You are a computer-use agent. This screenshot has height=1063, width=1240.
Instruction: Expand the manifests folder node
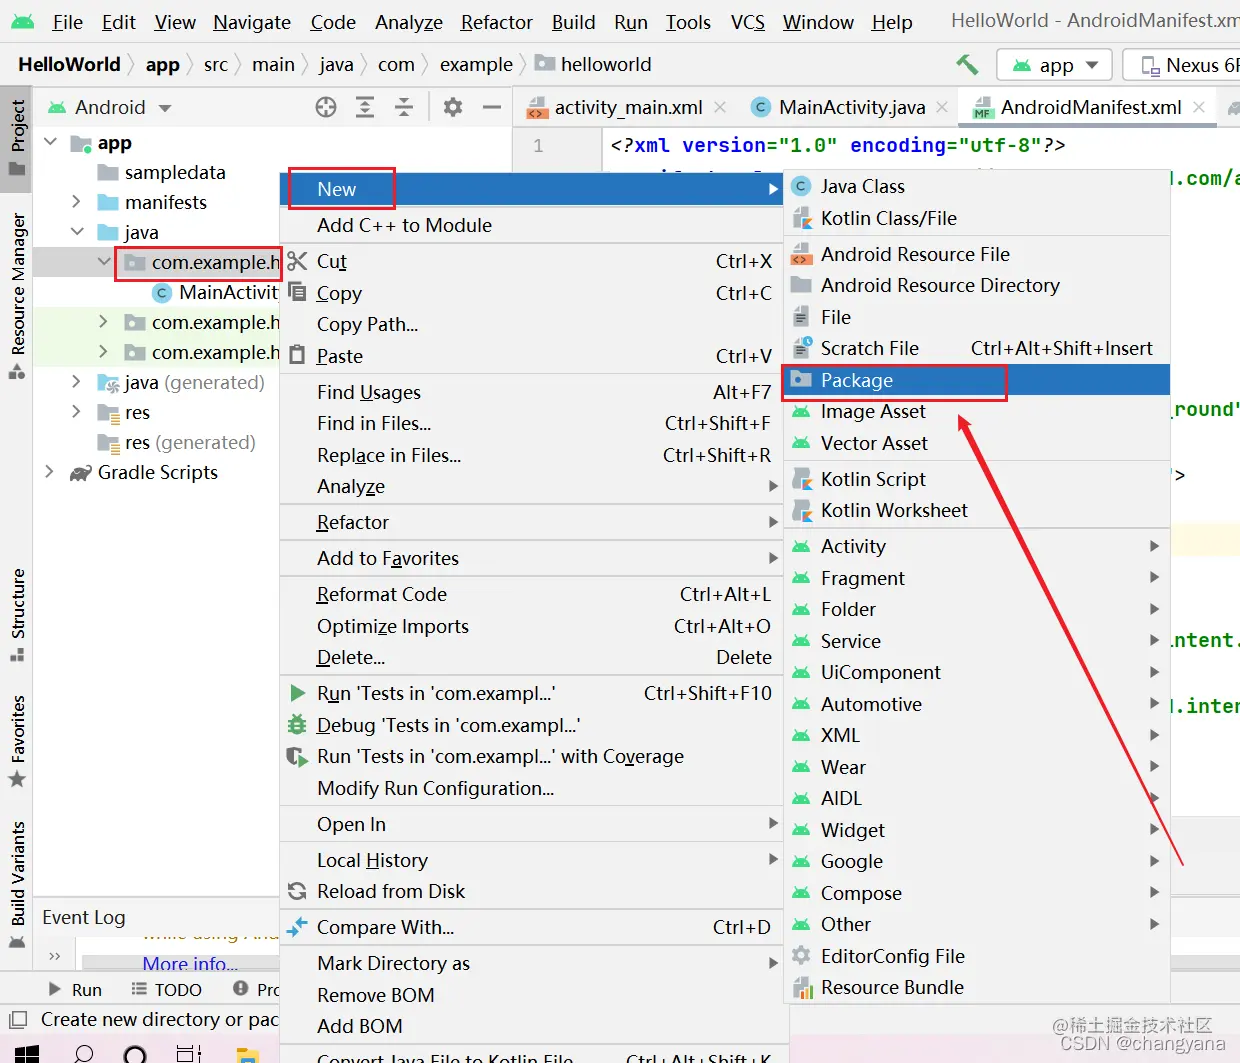[77, 202]
